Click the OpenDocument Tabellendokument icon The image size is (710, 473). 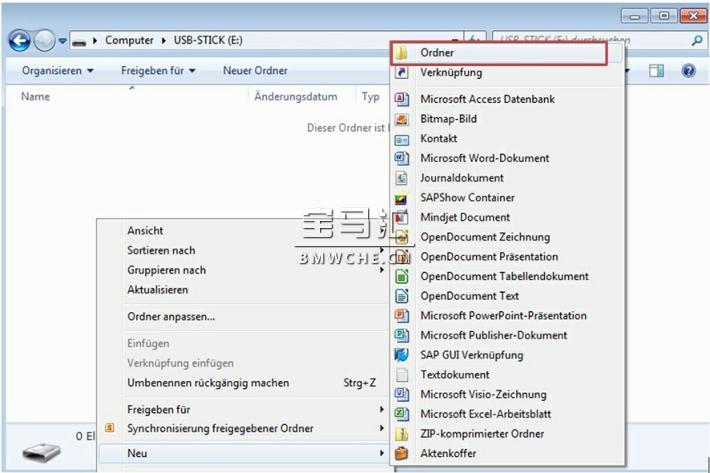[402, 276]
